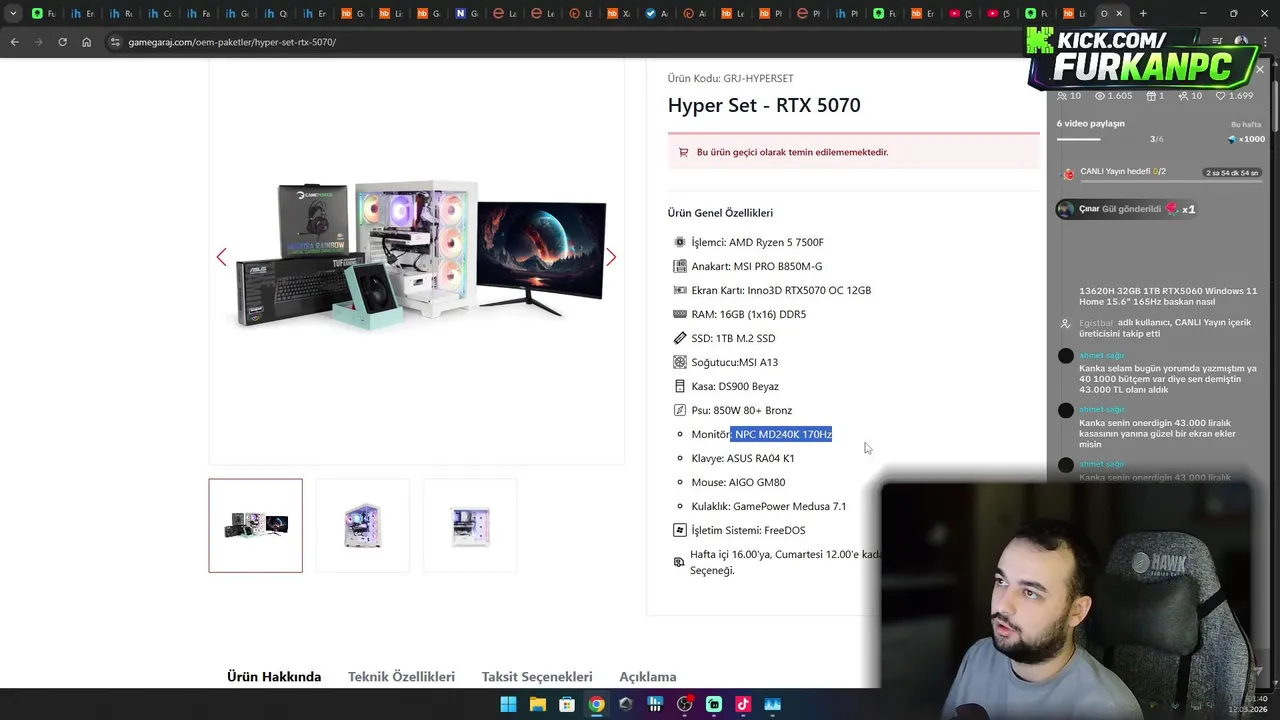Click the RAM icon beside 16GB DDR5
The height and width of the screenshot is (720, 1280).
coord(680,314)
